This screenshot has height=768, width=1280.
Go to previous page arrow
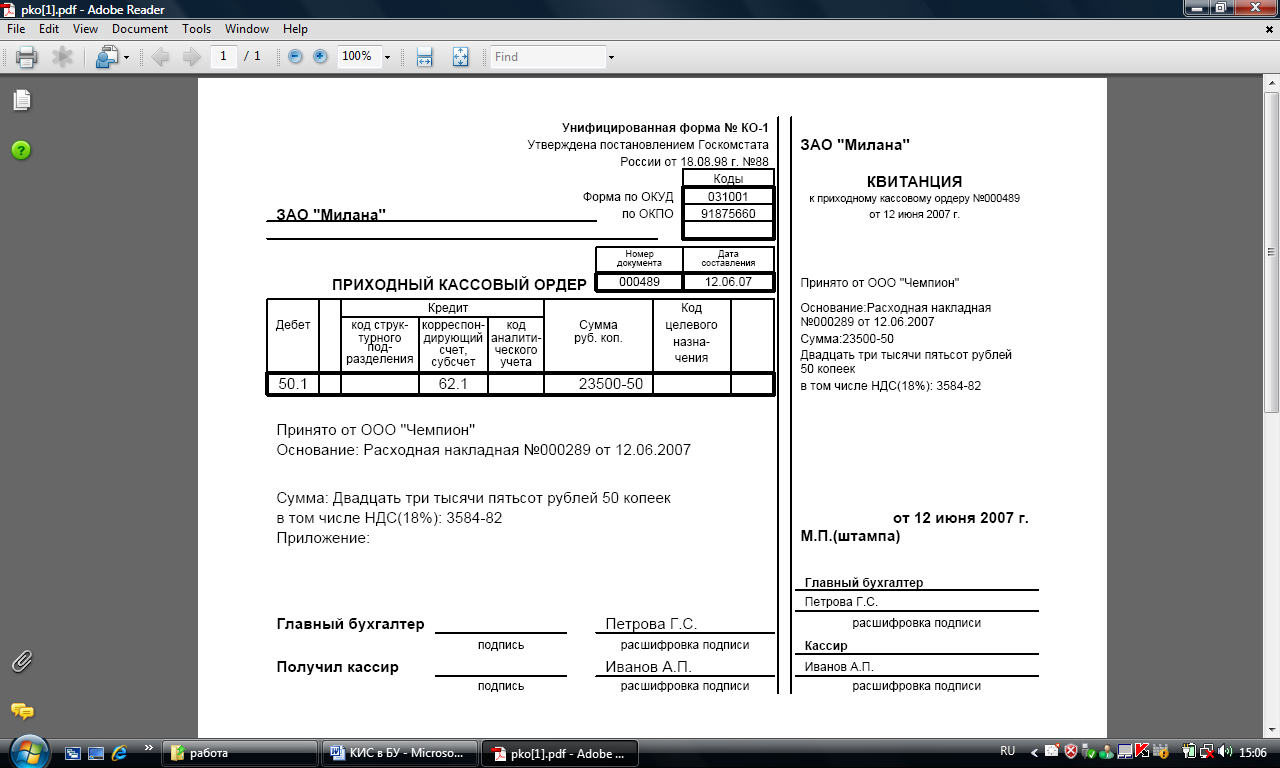tap(161, 57)
